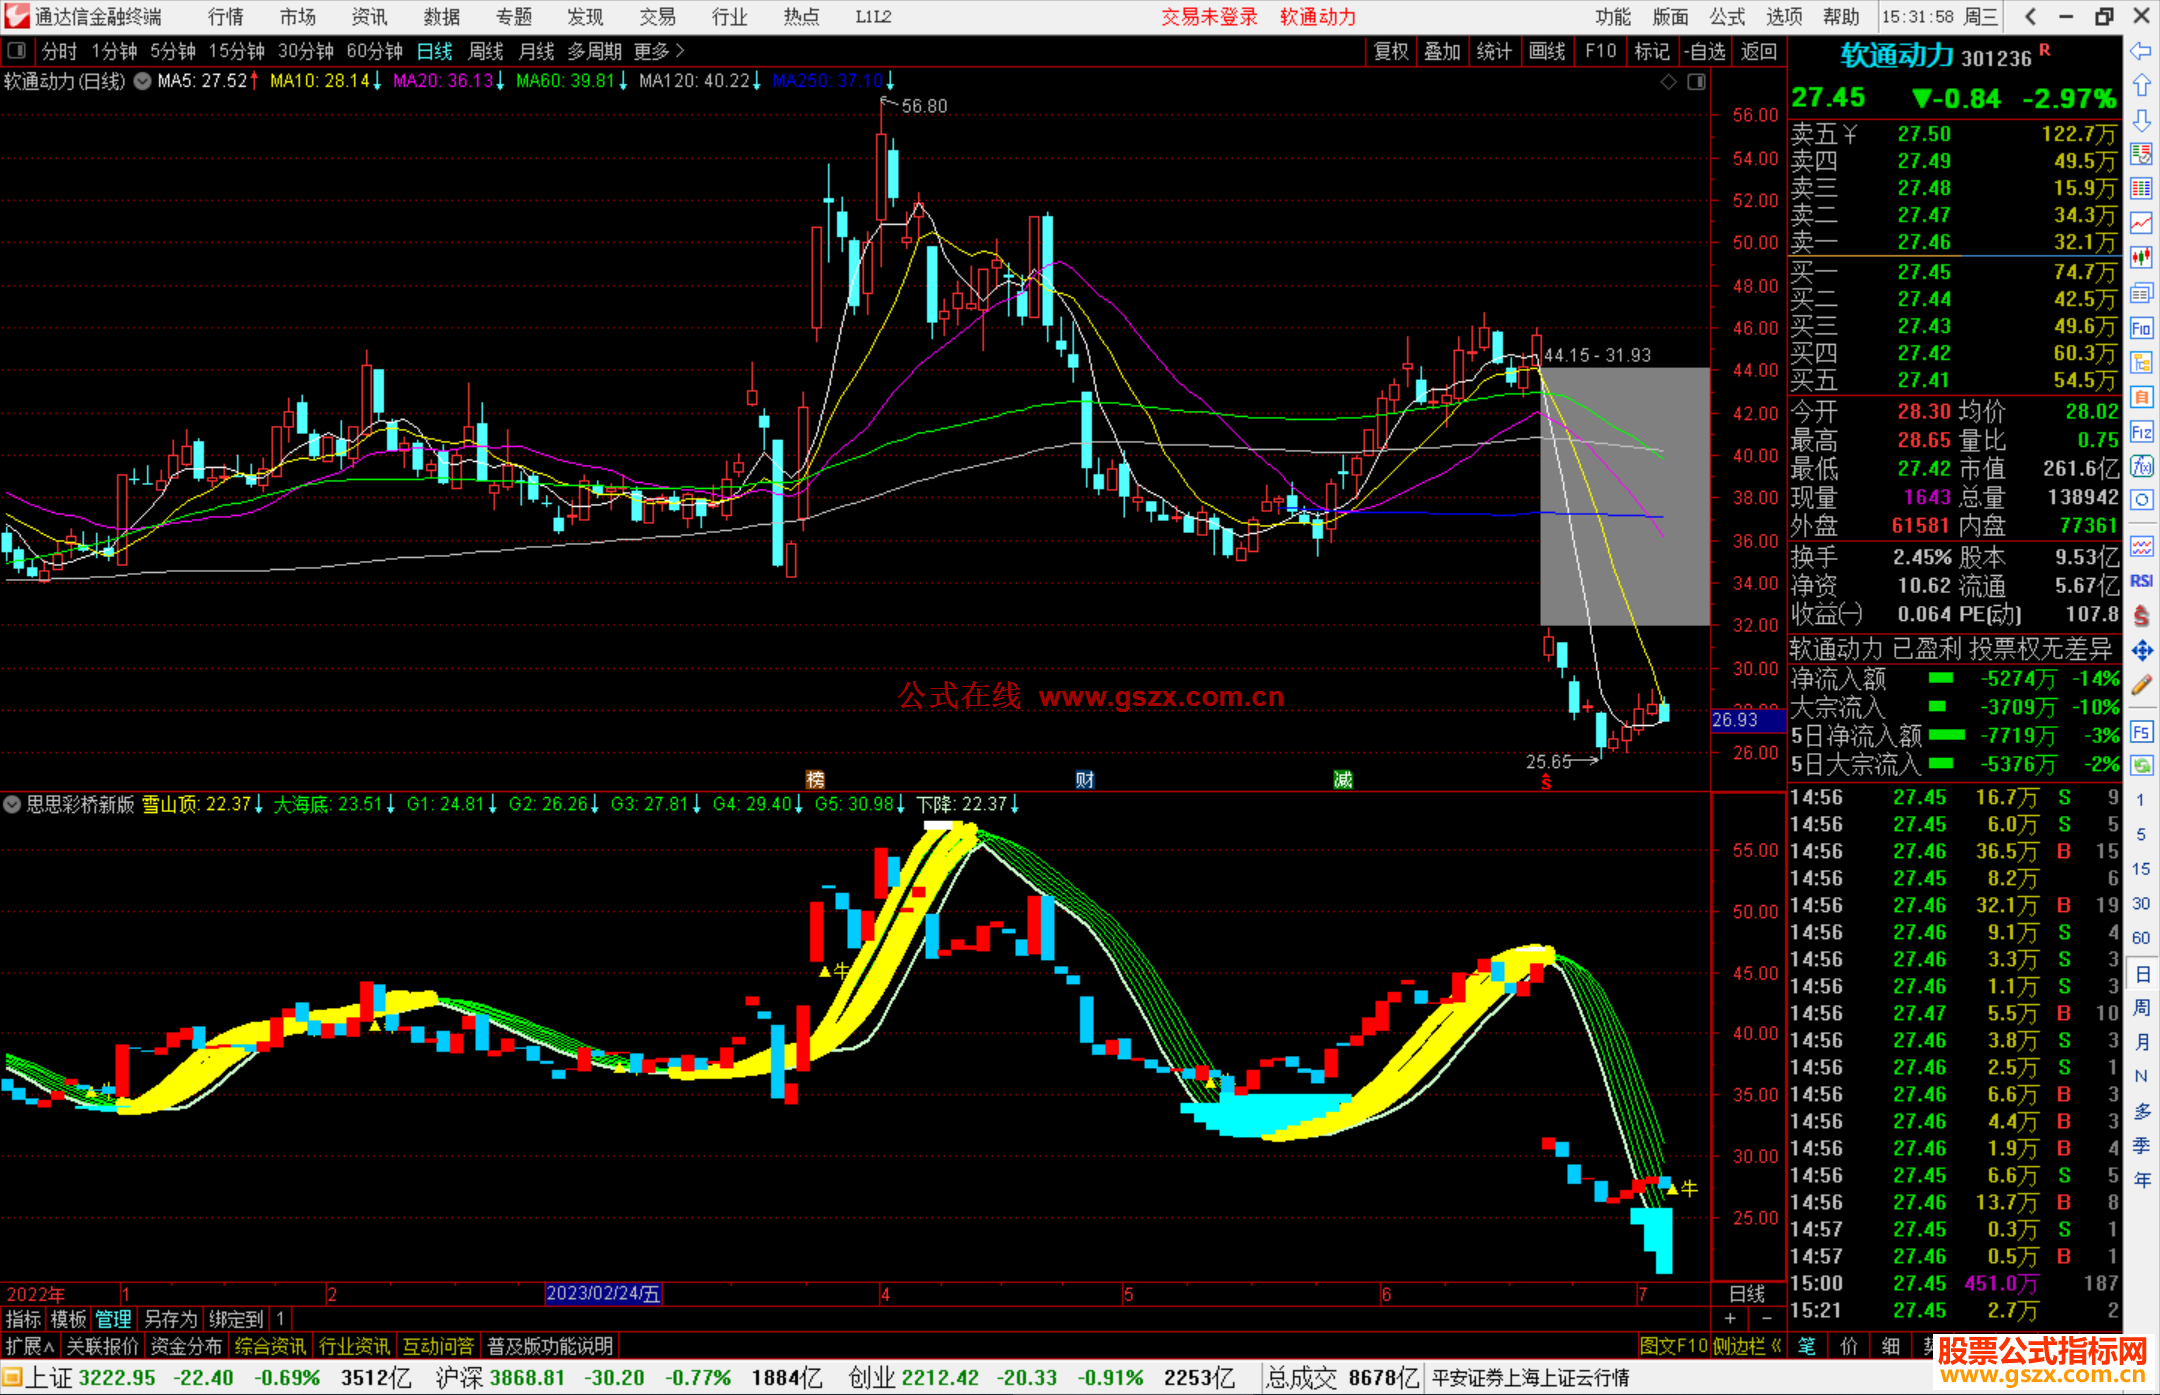This screenshot has height=1395, width=2160.
Task: Expand the 更多 periods chevron
Action: click(680, 51)
